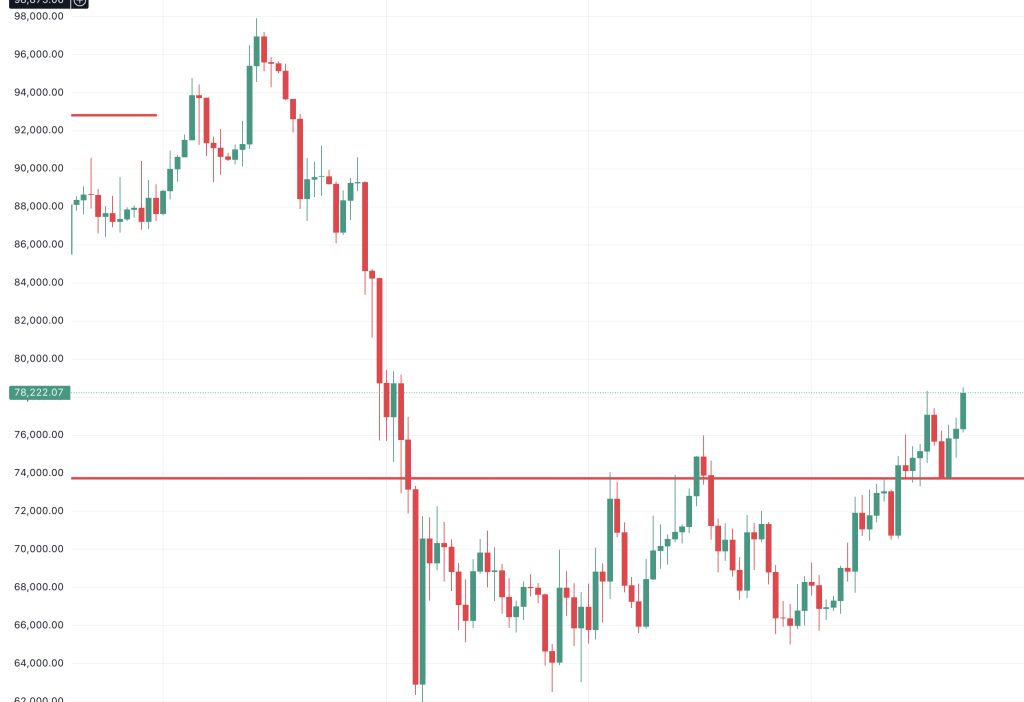Click the highest green candle at the 97,000 peak

pos(257,50)
